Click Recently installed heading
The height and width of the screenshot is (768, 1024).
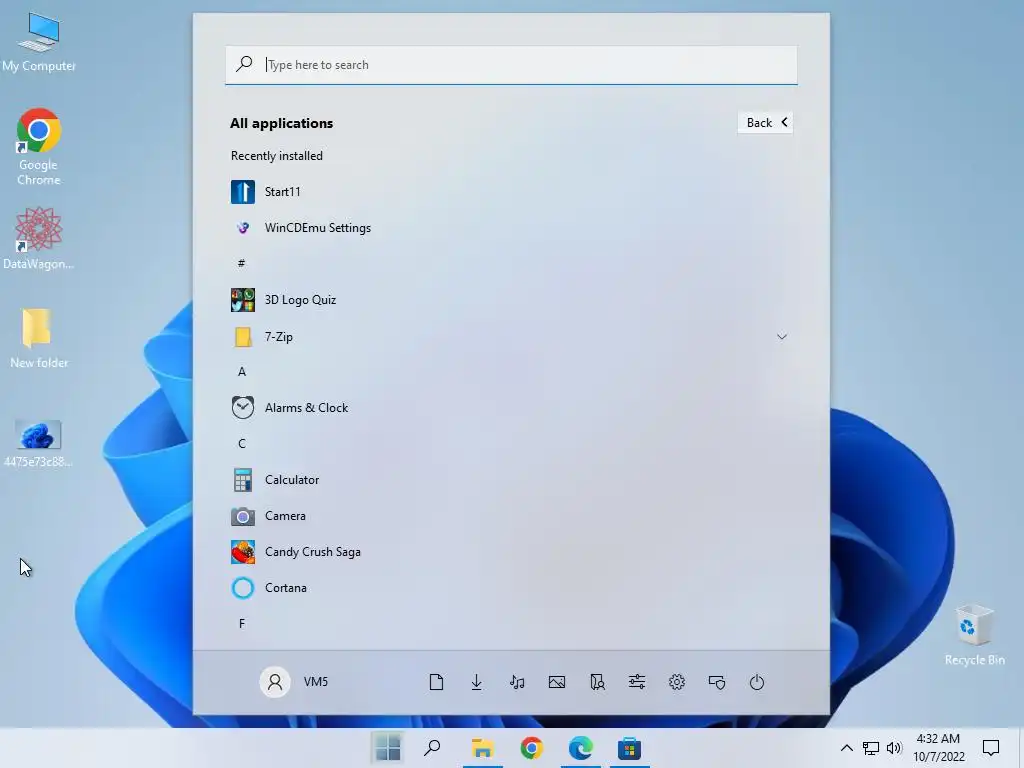(x=276, y=155)
